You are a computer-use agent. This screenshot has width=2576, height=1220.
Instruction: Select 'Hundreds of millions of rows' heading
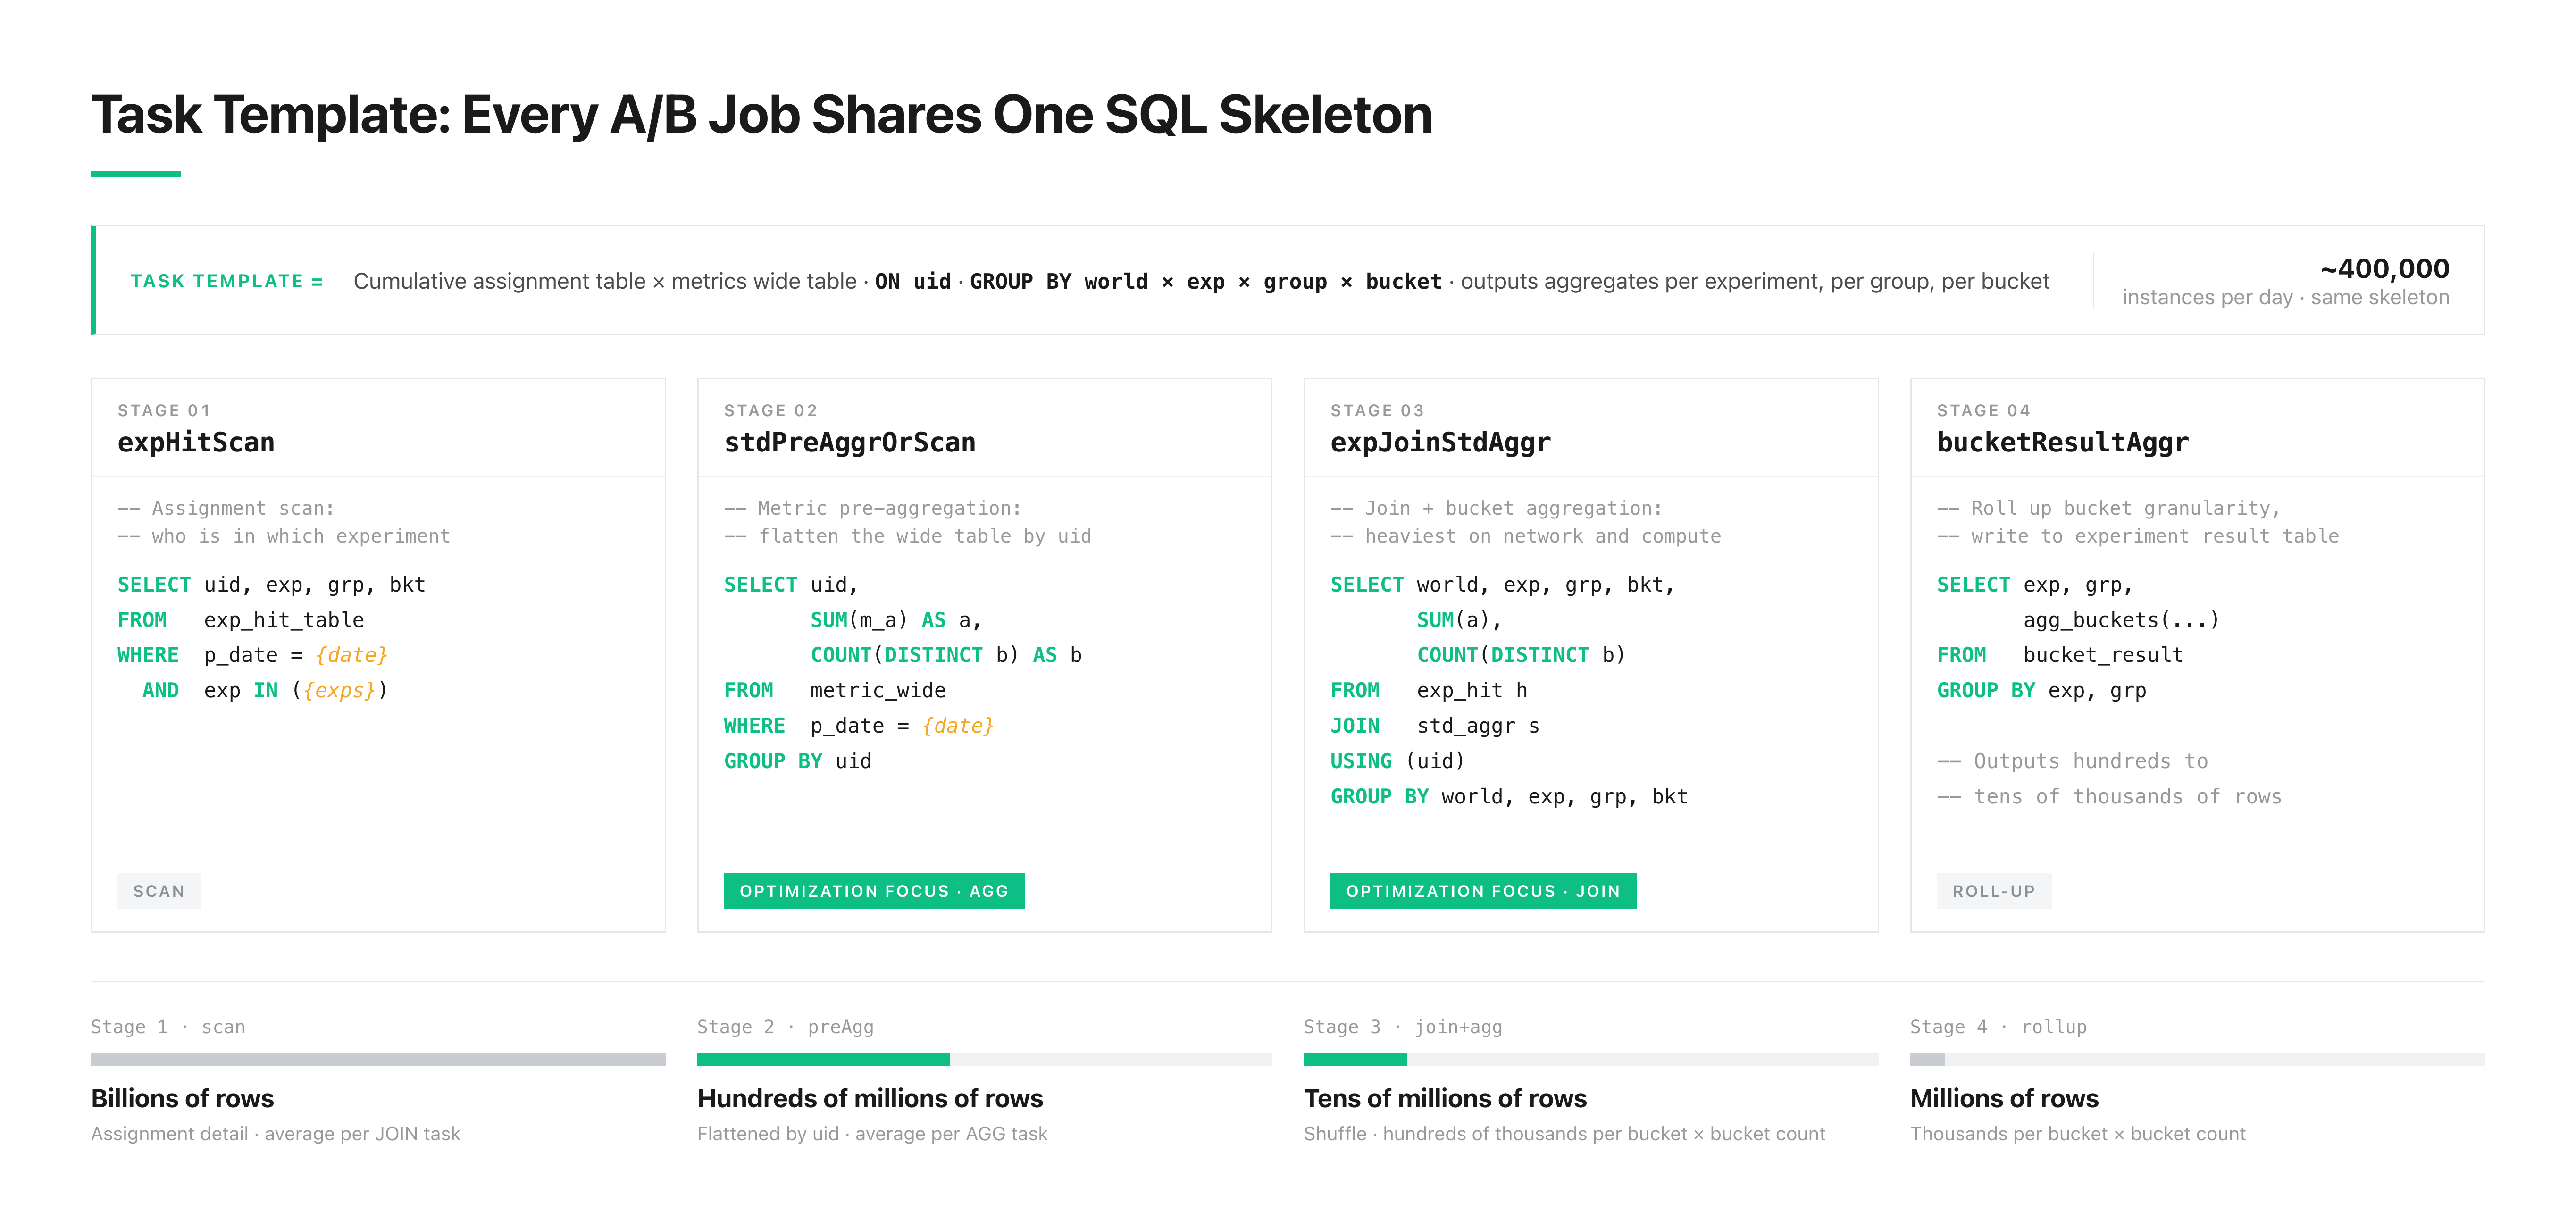870,1099
